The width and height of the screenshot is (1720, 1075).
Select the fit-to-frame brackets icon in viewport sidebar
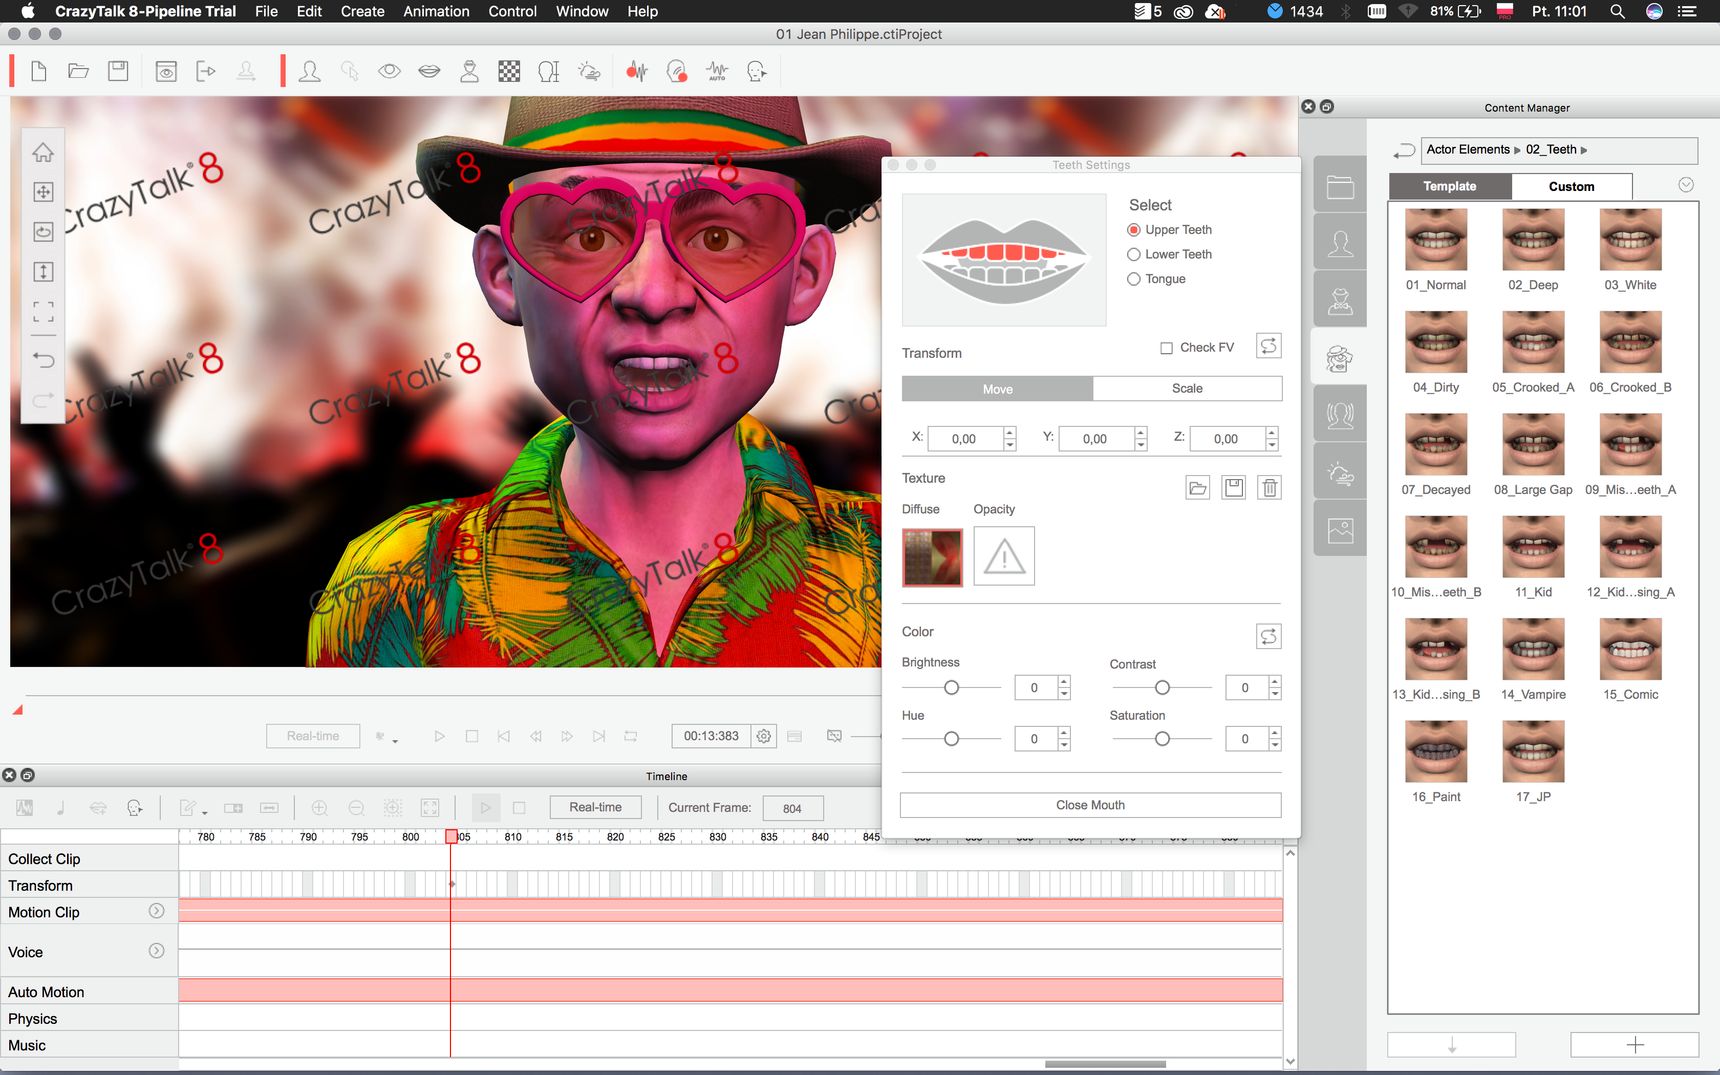click(x=43, y=312)
